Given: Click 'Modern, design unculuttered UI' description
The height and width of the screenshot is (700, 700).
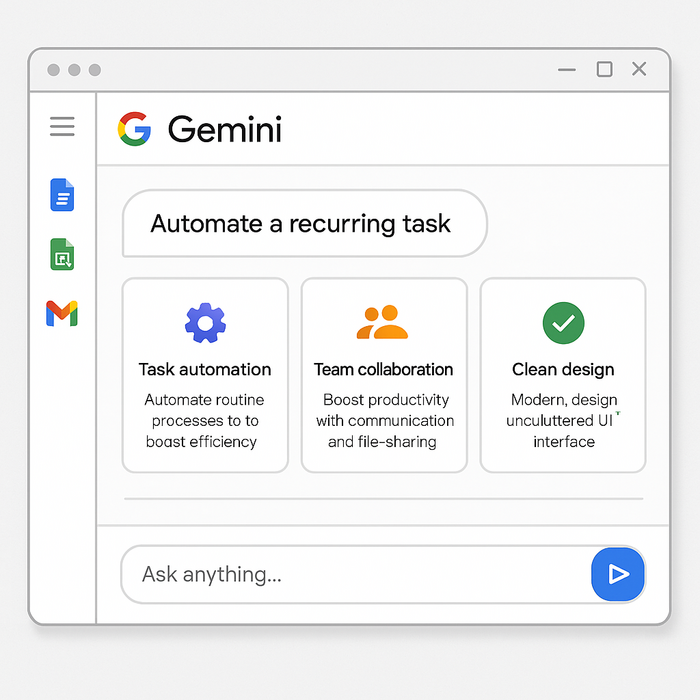Looking at the screenshot, I should click(x=564, y=421).
